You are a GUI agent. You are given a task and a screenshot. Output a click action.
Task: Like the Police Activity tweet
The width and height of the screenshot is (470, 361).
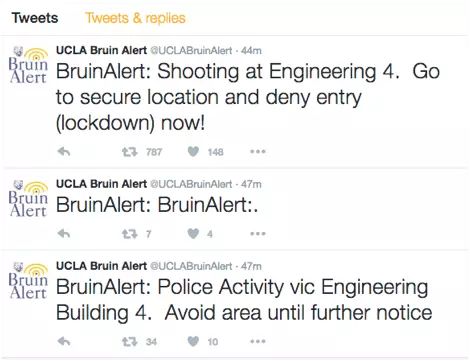tap(193, 341)
